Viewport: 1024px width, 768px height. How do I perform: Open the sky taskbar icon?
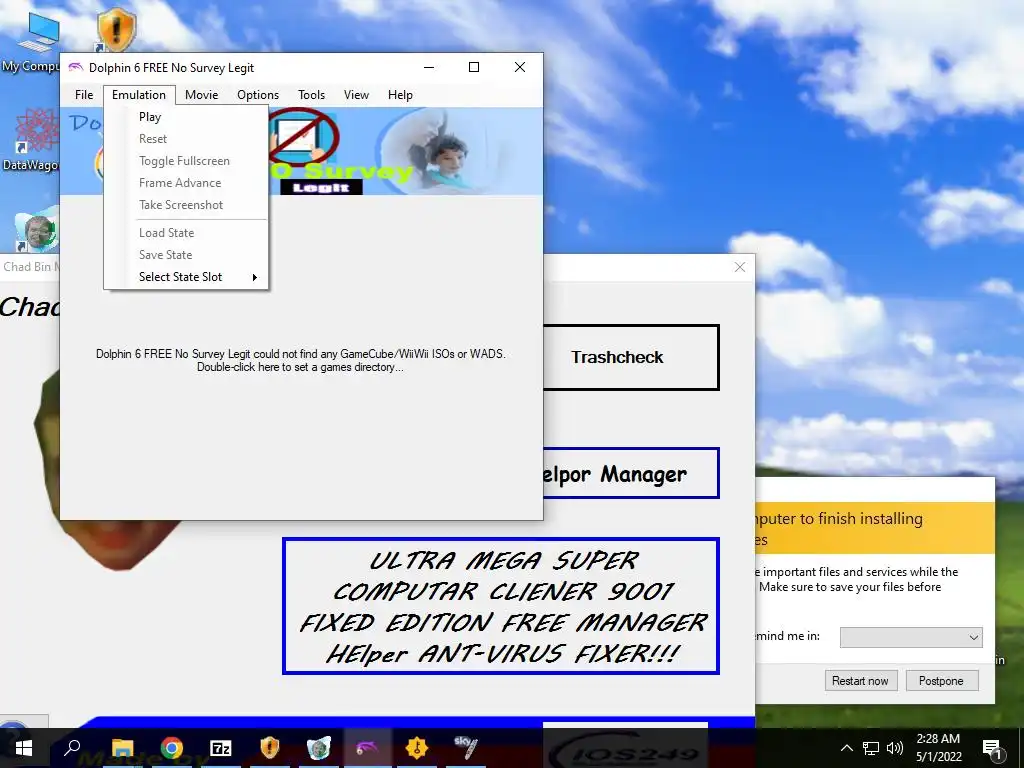tap(466, 748)
